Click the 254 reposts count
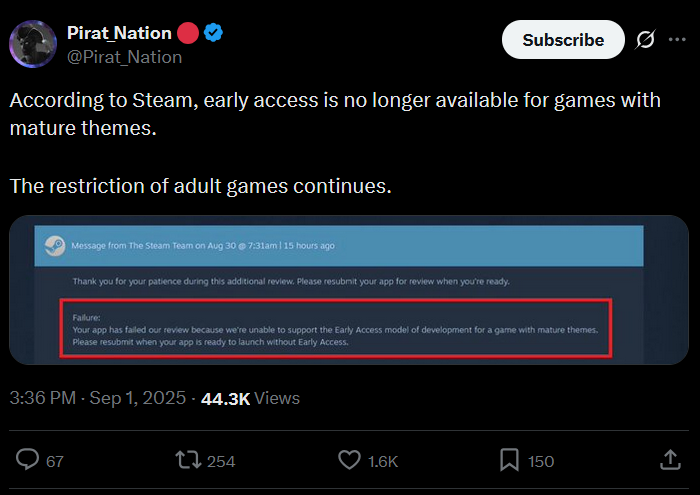 point(220,461)
